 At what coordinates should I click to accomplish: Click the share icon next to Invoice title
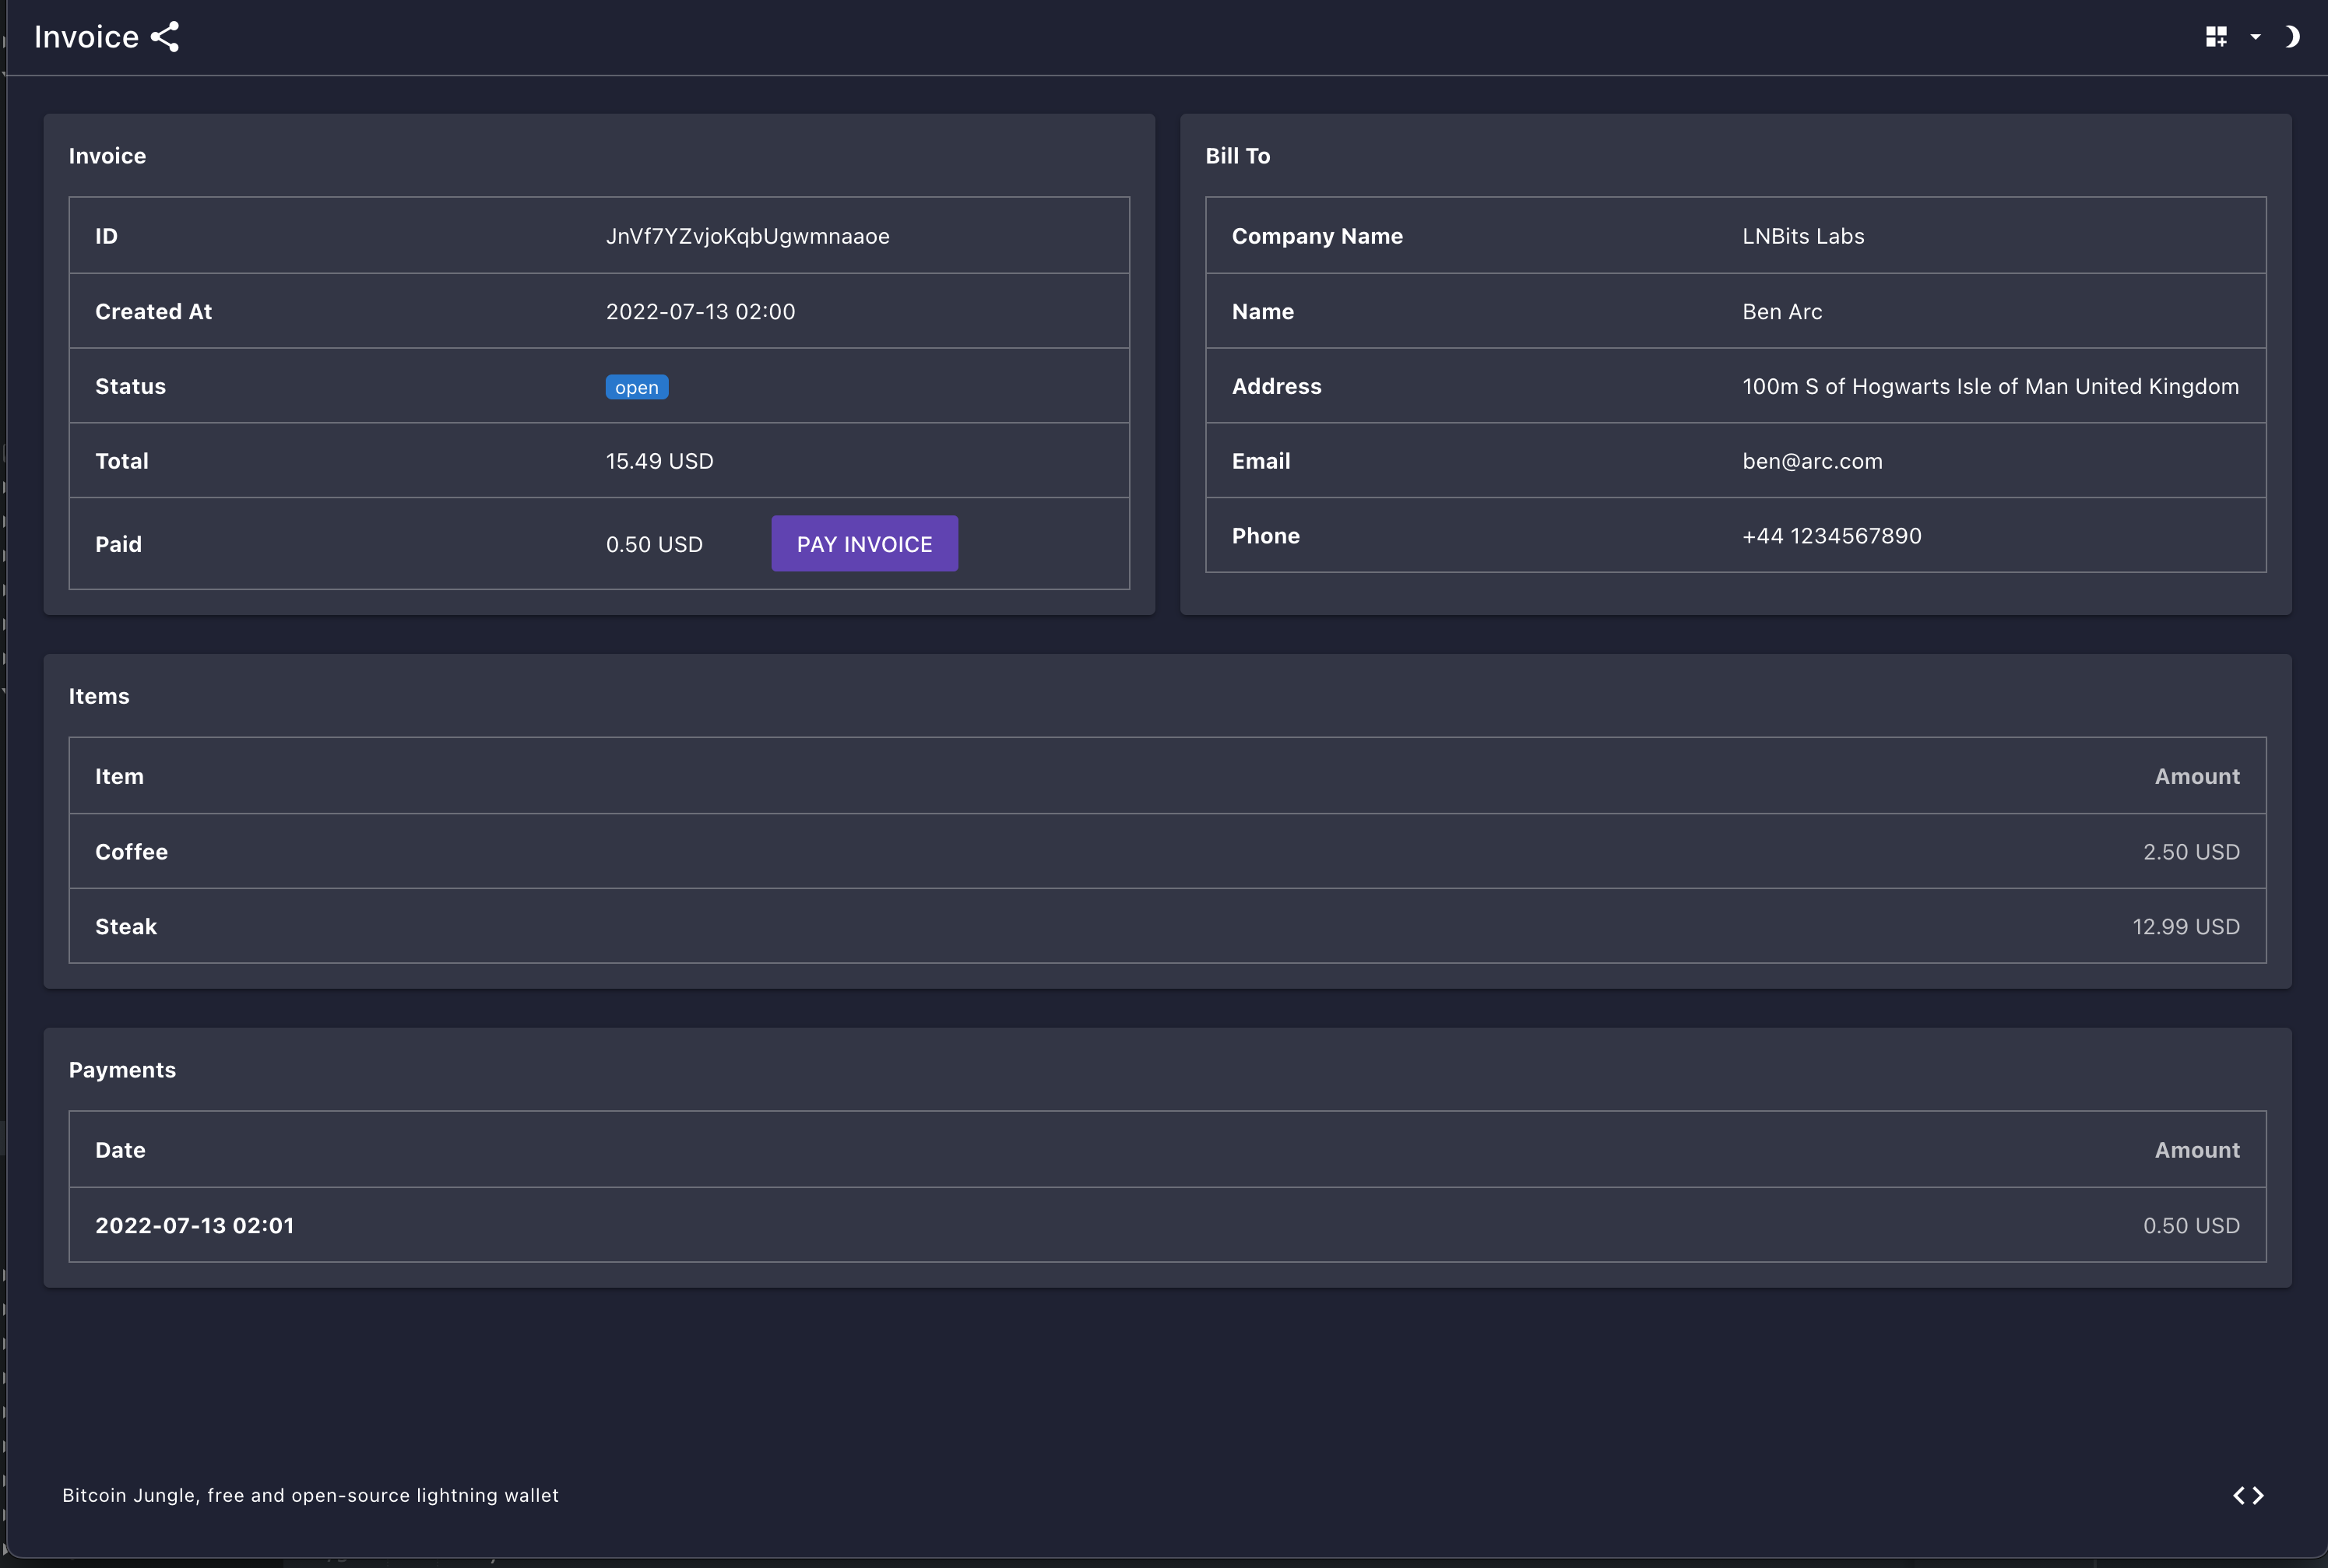point(165,37)
